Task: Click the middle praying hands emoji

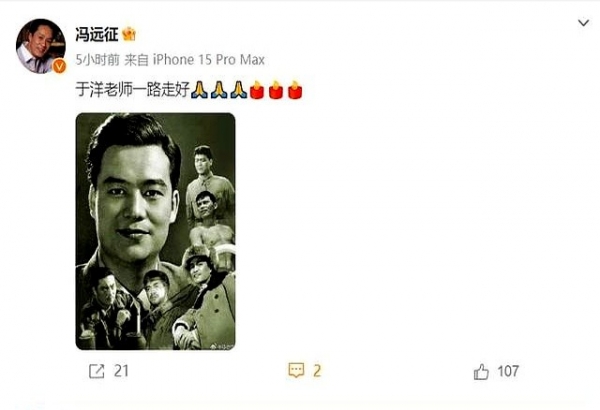Action: point(219,90)
